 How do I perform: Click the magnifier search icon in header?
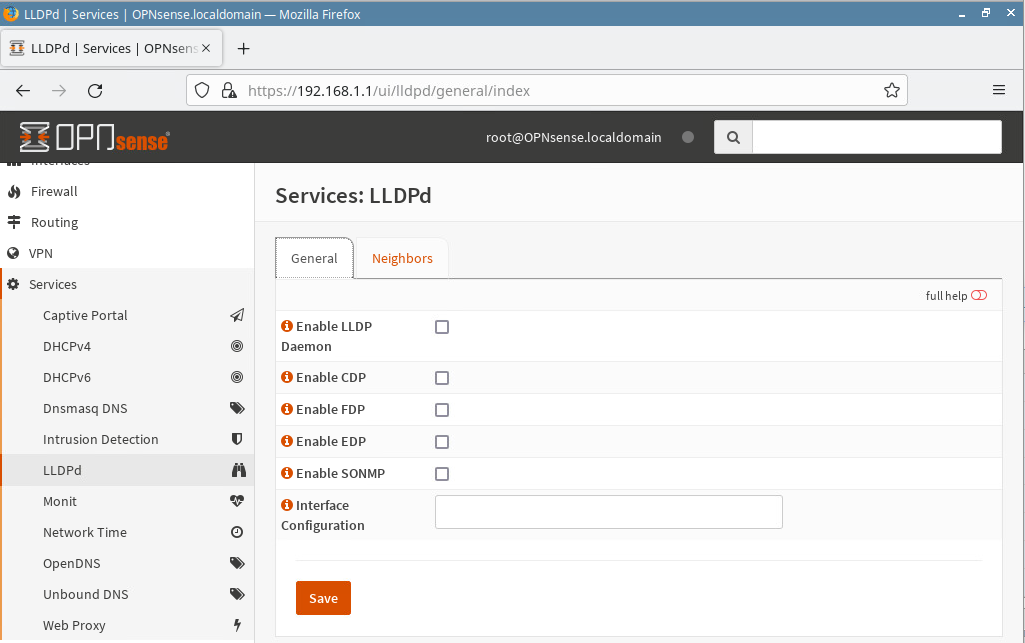(733, 137)
